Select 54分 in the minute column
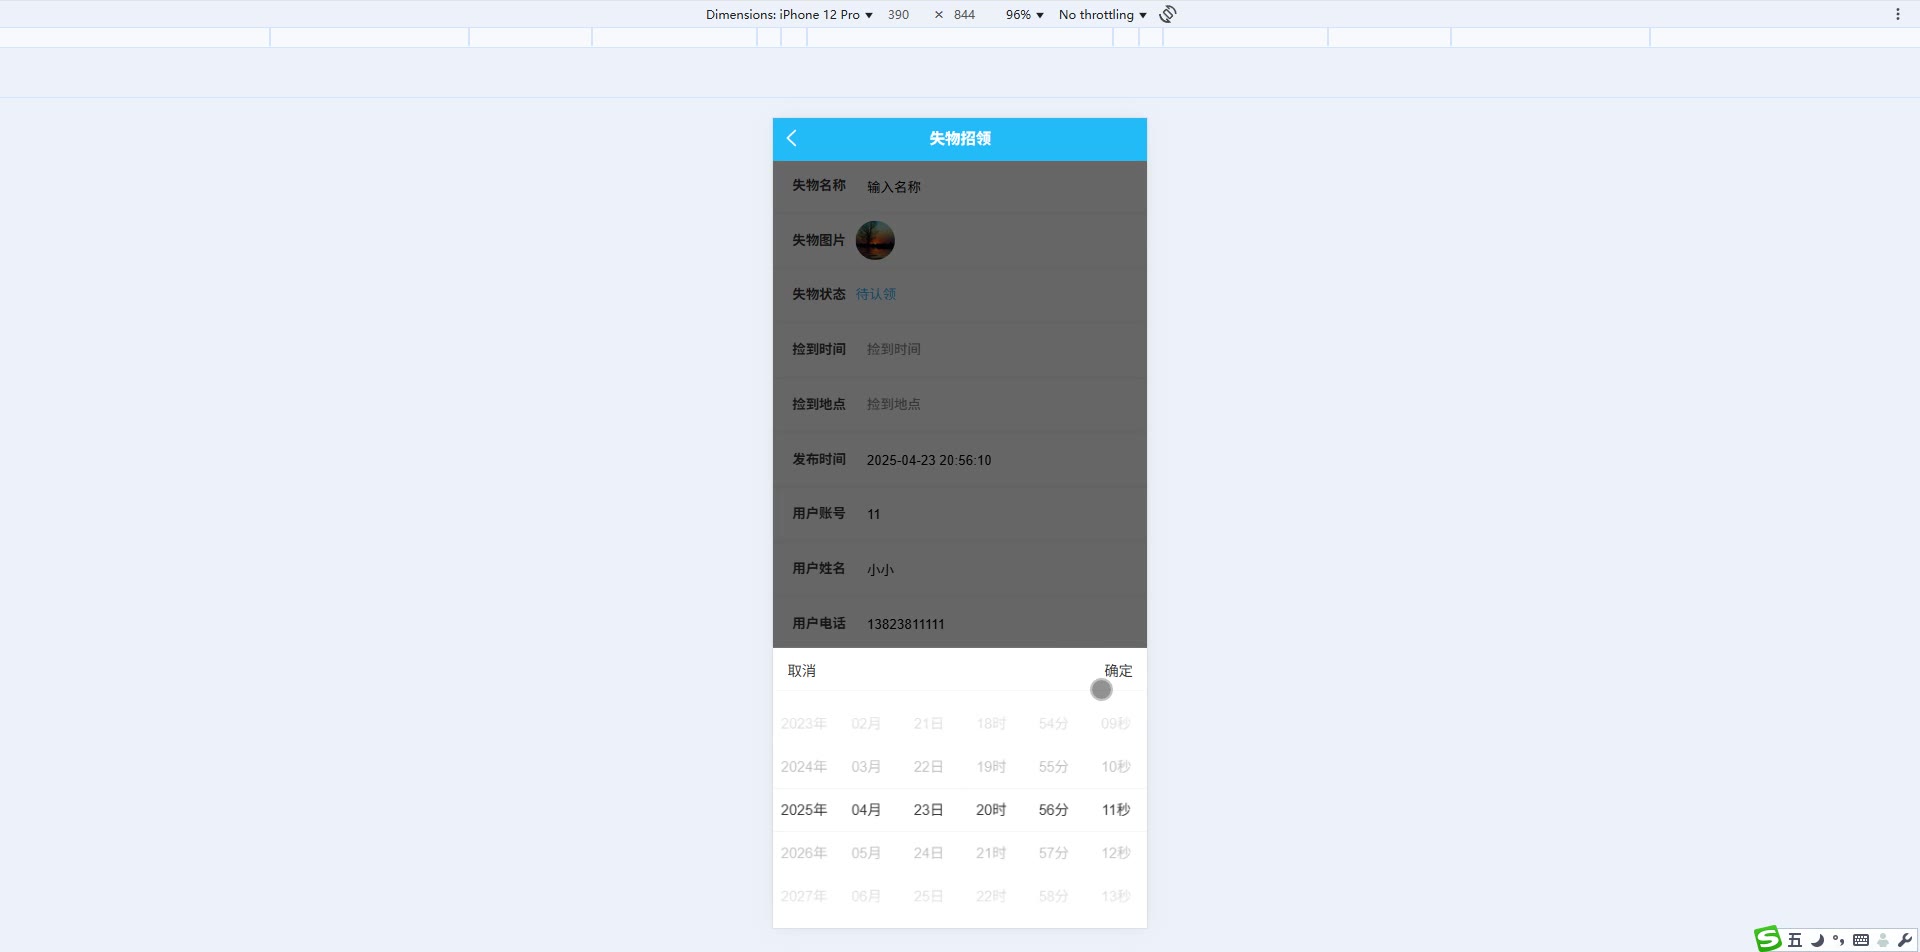Image resolution: width=1920 pixels, height=952 pixels. coord(1053,724)
